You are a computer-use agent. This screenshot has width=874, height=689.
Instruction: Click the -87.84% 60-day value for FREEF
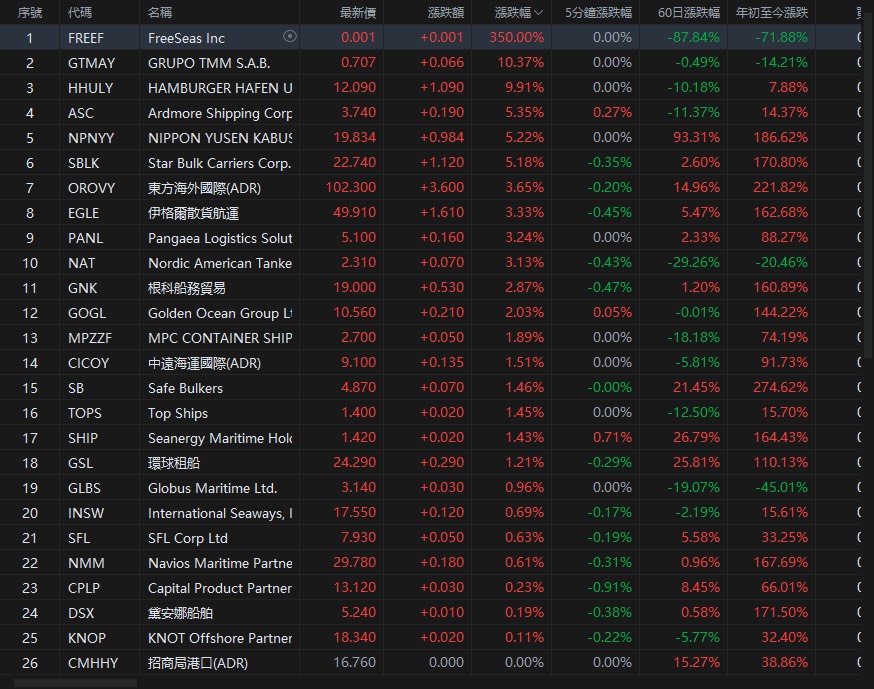tap(693, 37)
